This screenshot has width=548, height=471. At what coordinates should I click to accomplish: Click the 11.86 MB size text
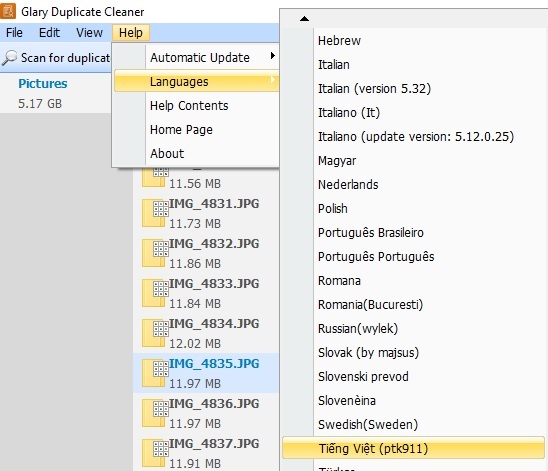195,264
